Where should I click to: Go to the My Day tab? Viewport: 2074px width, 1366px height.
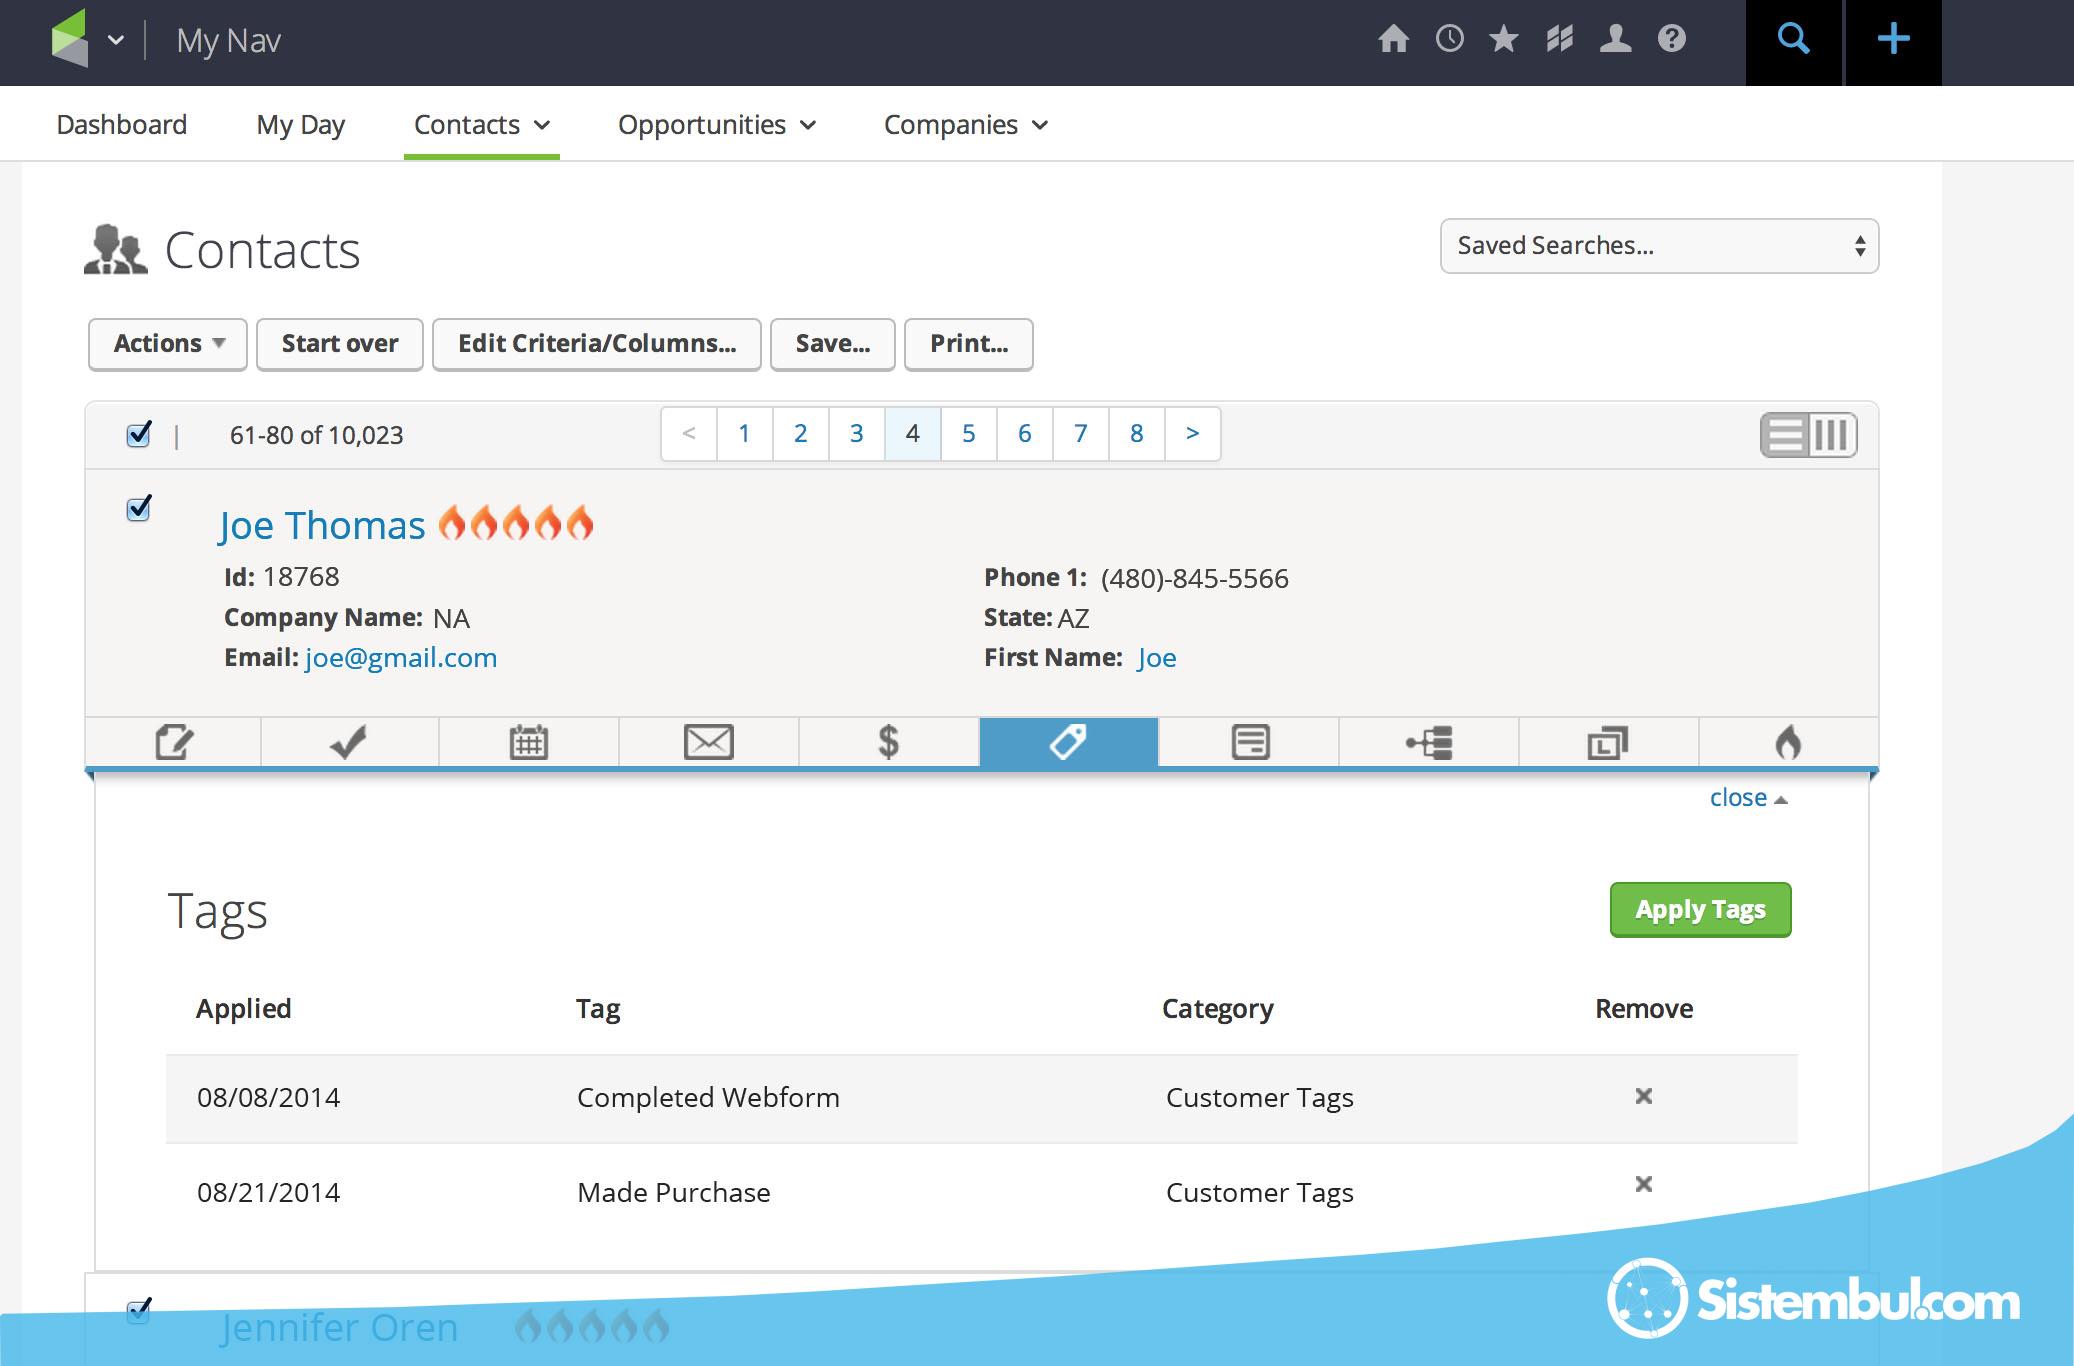[x=300, y=125]
